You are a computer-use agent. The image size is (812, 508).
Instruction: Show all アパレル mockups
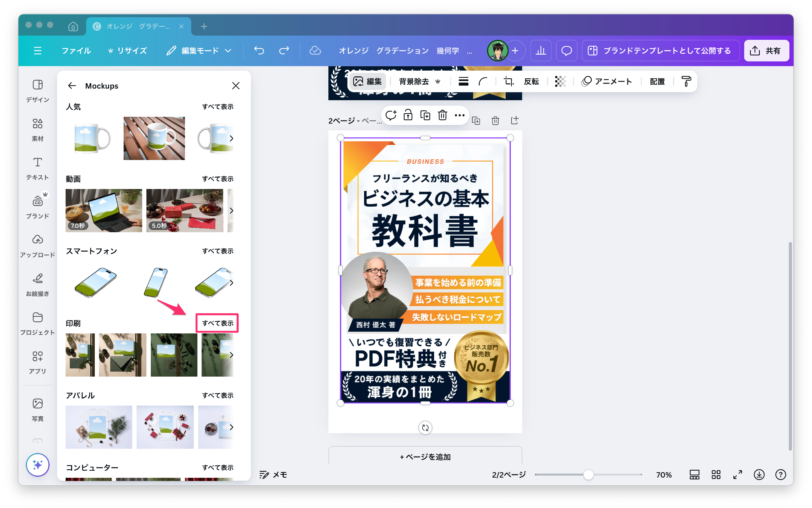pos(218,395)
